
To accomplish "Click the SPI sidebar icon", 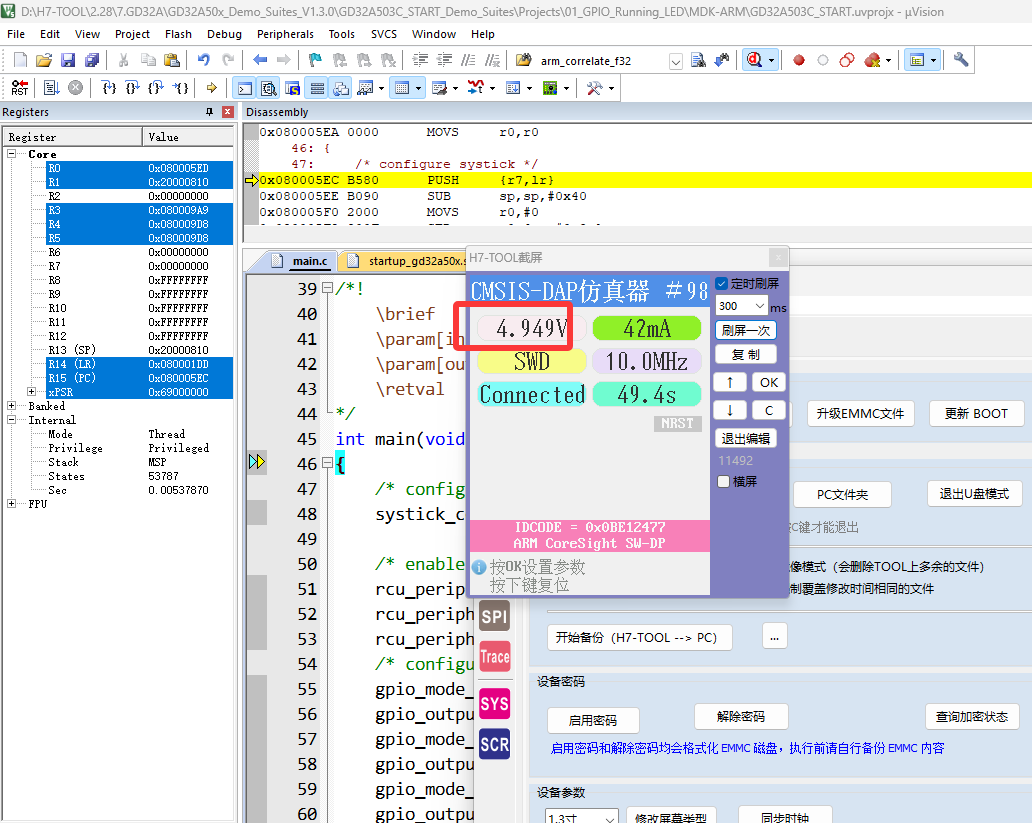I will pos(494,616).
